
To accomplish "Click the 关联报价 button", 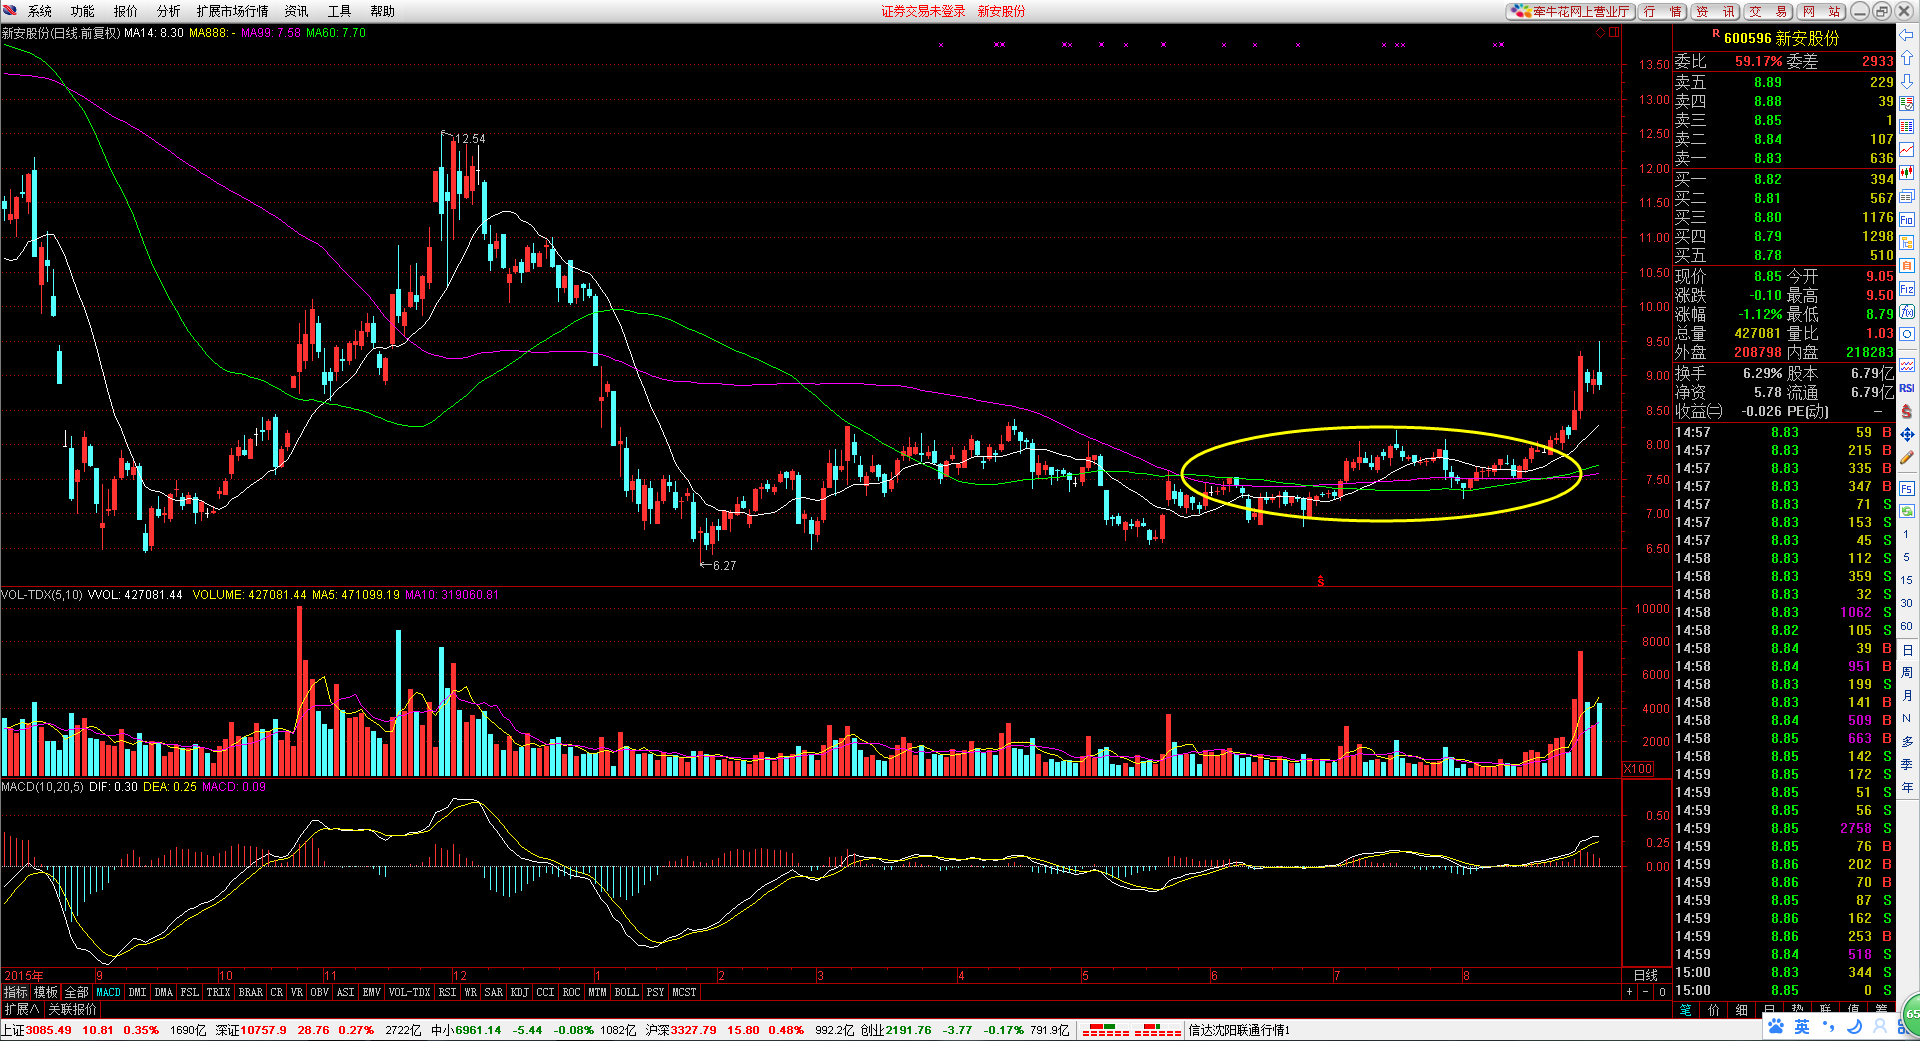I will pos(73,1010).
